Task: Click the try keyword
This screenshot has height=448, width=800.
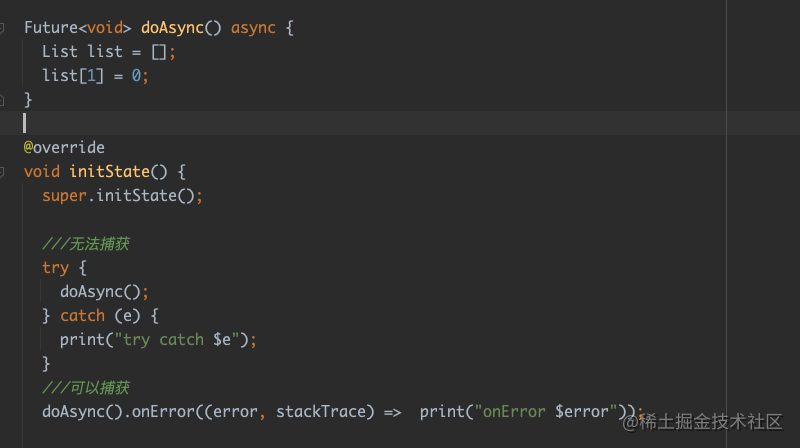Action: point(55,268)
